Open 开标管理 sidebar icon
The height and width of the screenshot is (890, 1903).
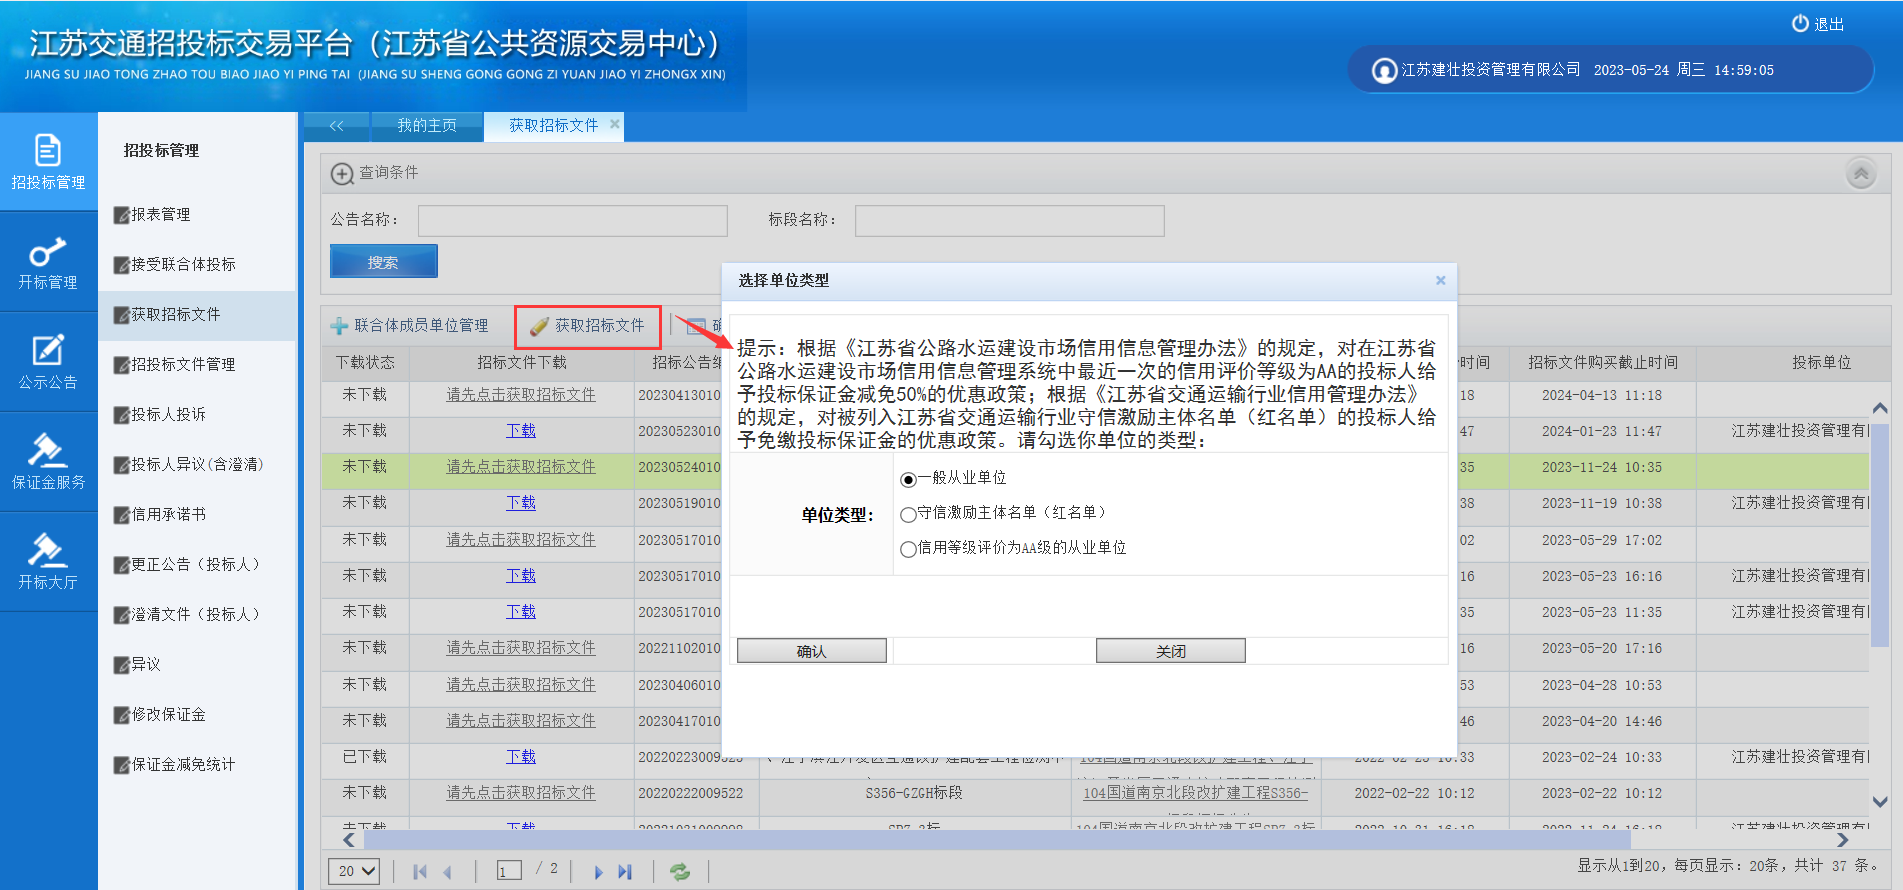pos(48,262)
